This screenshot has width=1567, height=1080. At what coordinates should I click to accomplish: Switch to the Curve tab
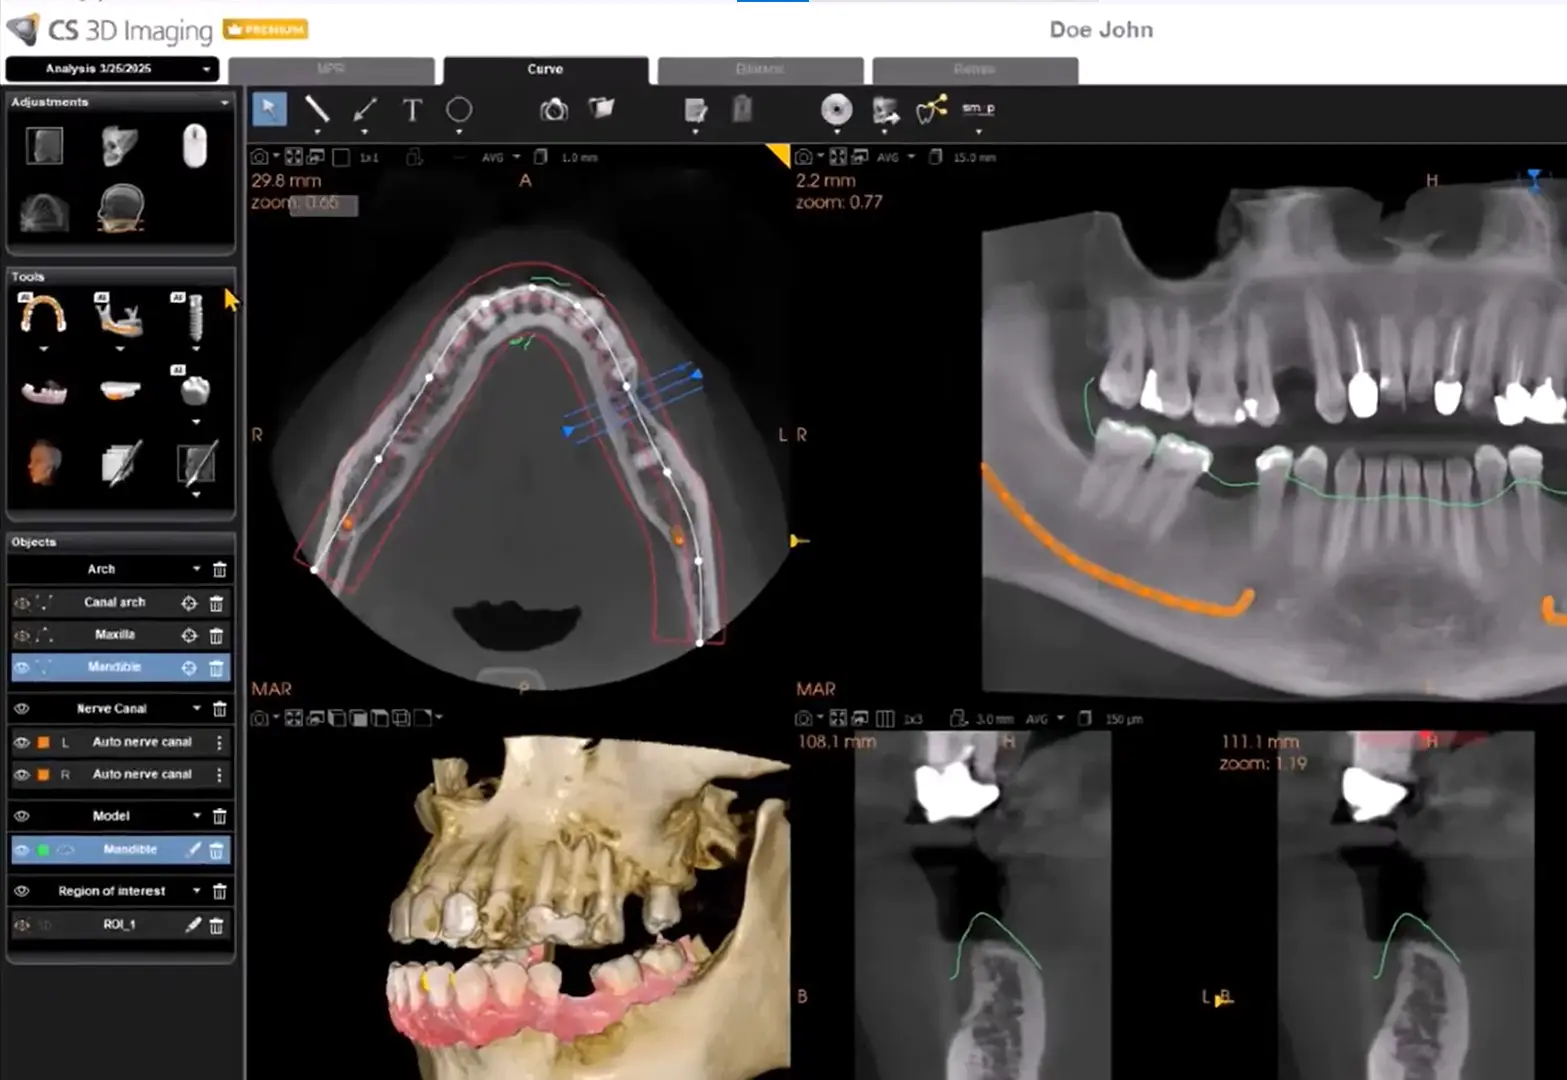coord(545,70)
